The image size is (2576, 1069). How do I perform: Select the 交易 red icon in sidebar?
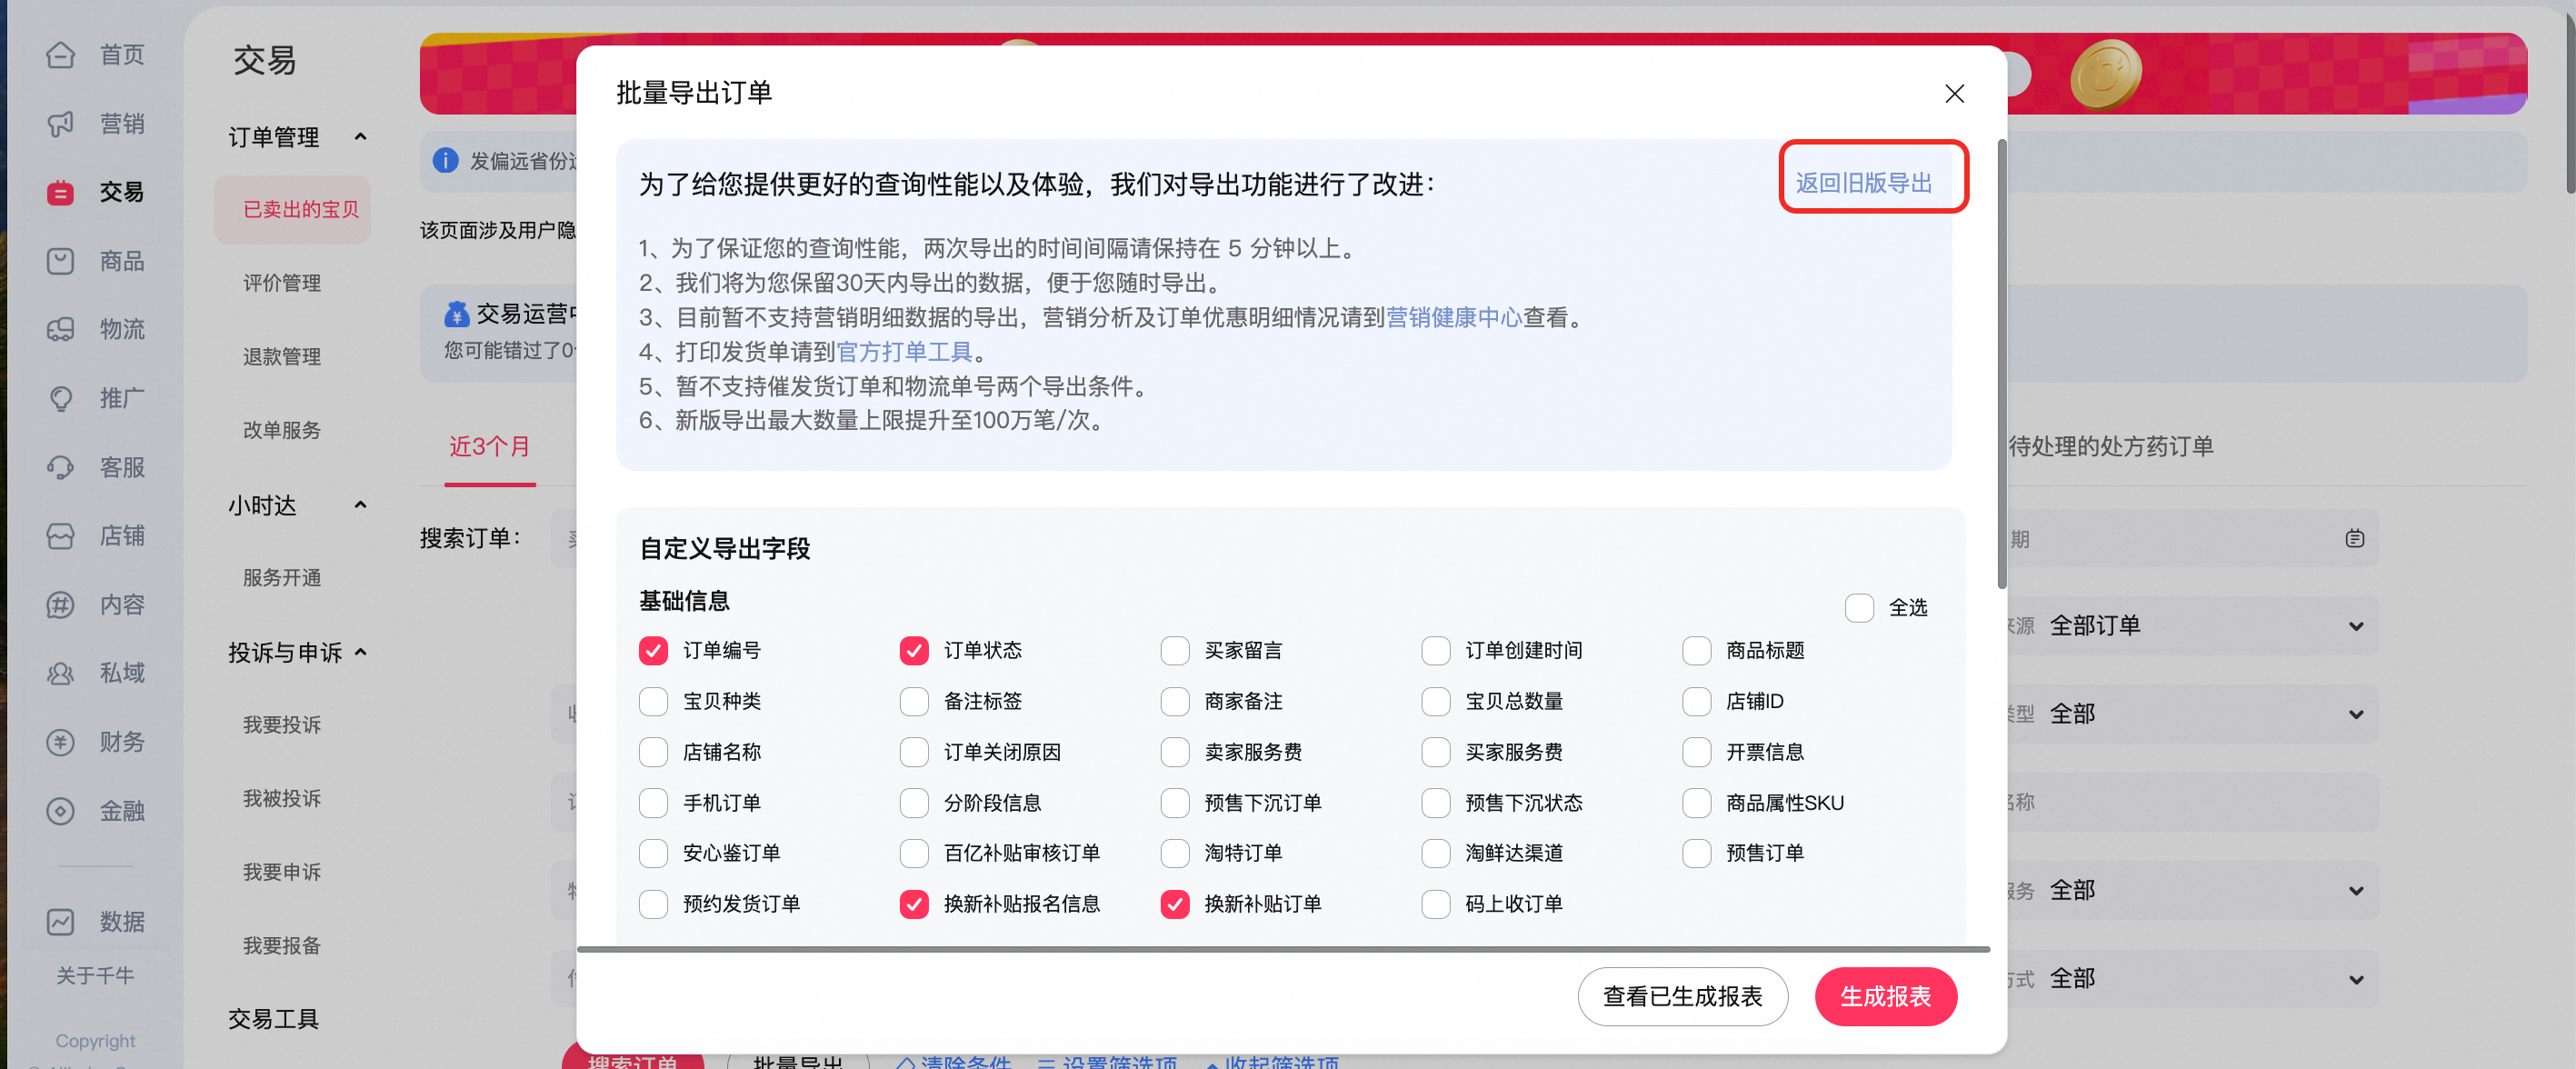[60, 192]
